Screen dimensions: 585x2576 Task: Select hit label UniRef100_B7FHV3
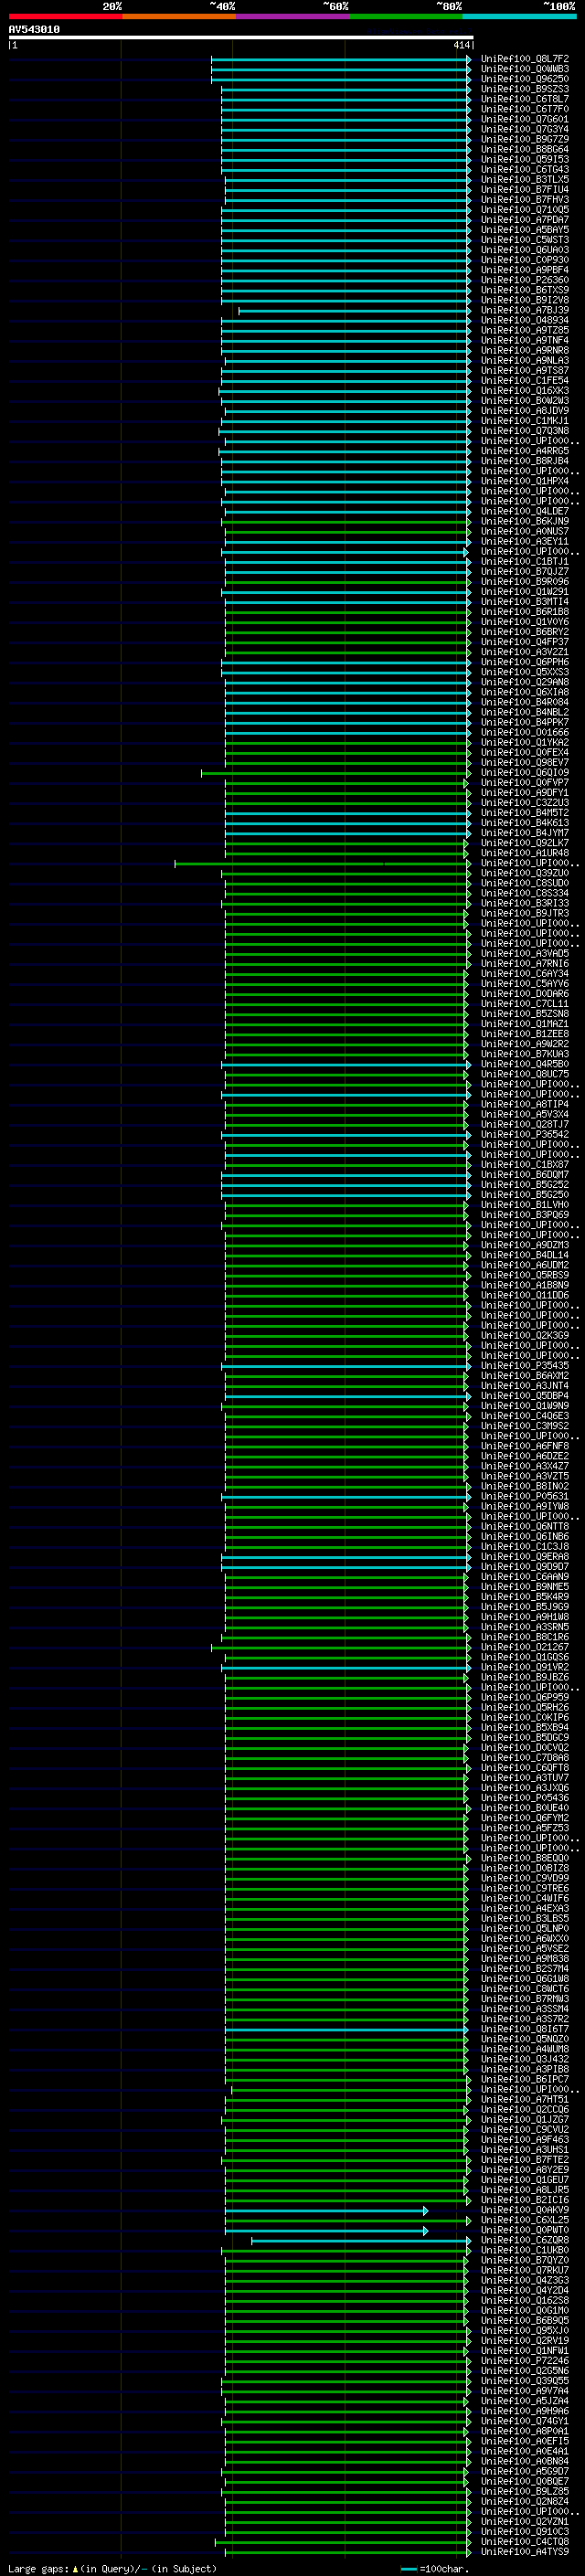[525, 199]
